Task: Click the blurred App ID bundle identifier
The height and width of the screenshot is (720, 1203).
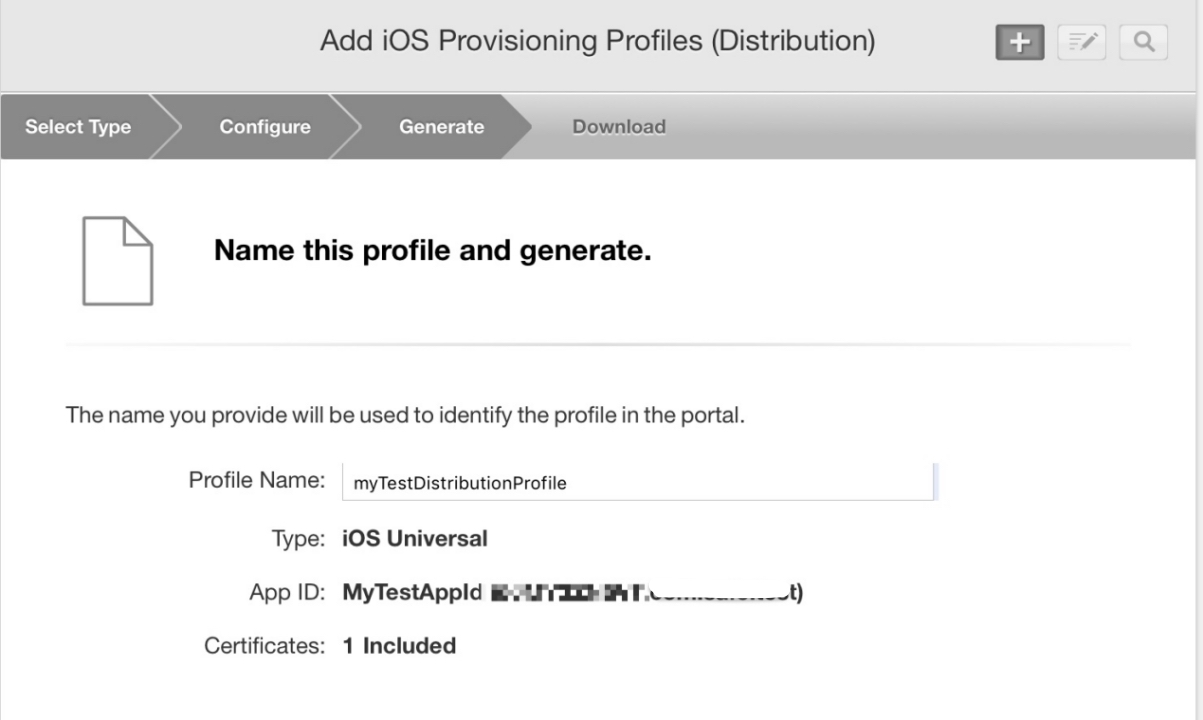Action: 647,593
